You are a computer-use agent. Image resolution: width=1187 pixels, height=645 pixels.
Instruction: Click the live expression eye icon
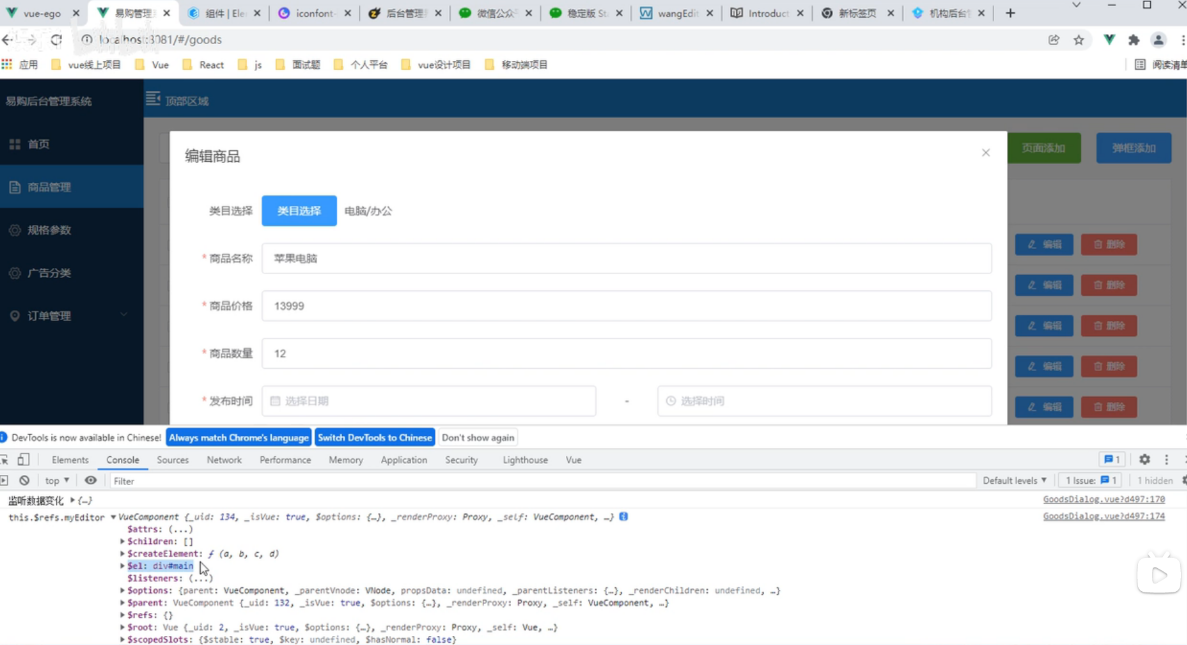click(x=91, y=480)
